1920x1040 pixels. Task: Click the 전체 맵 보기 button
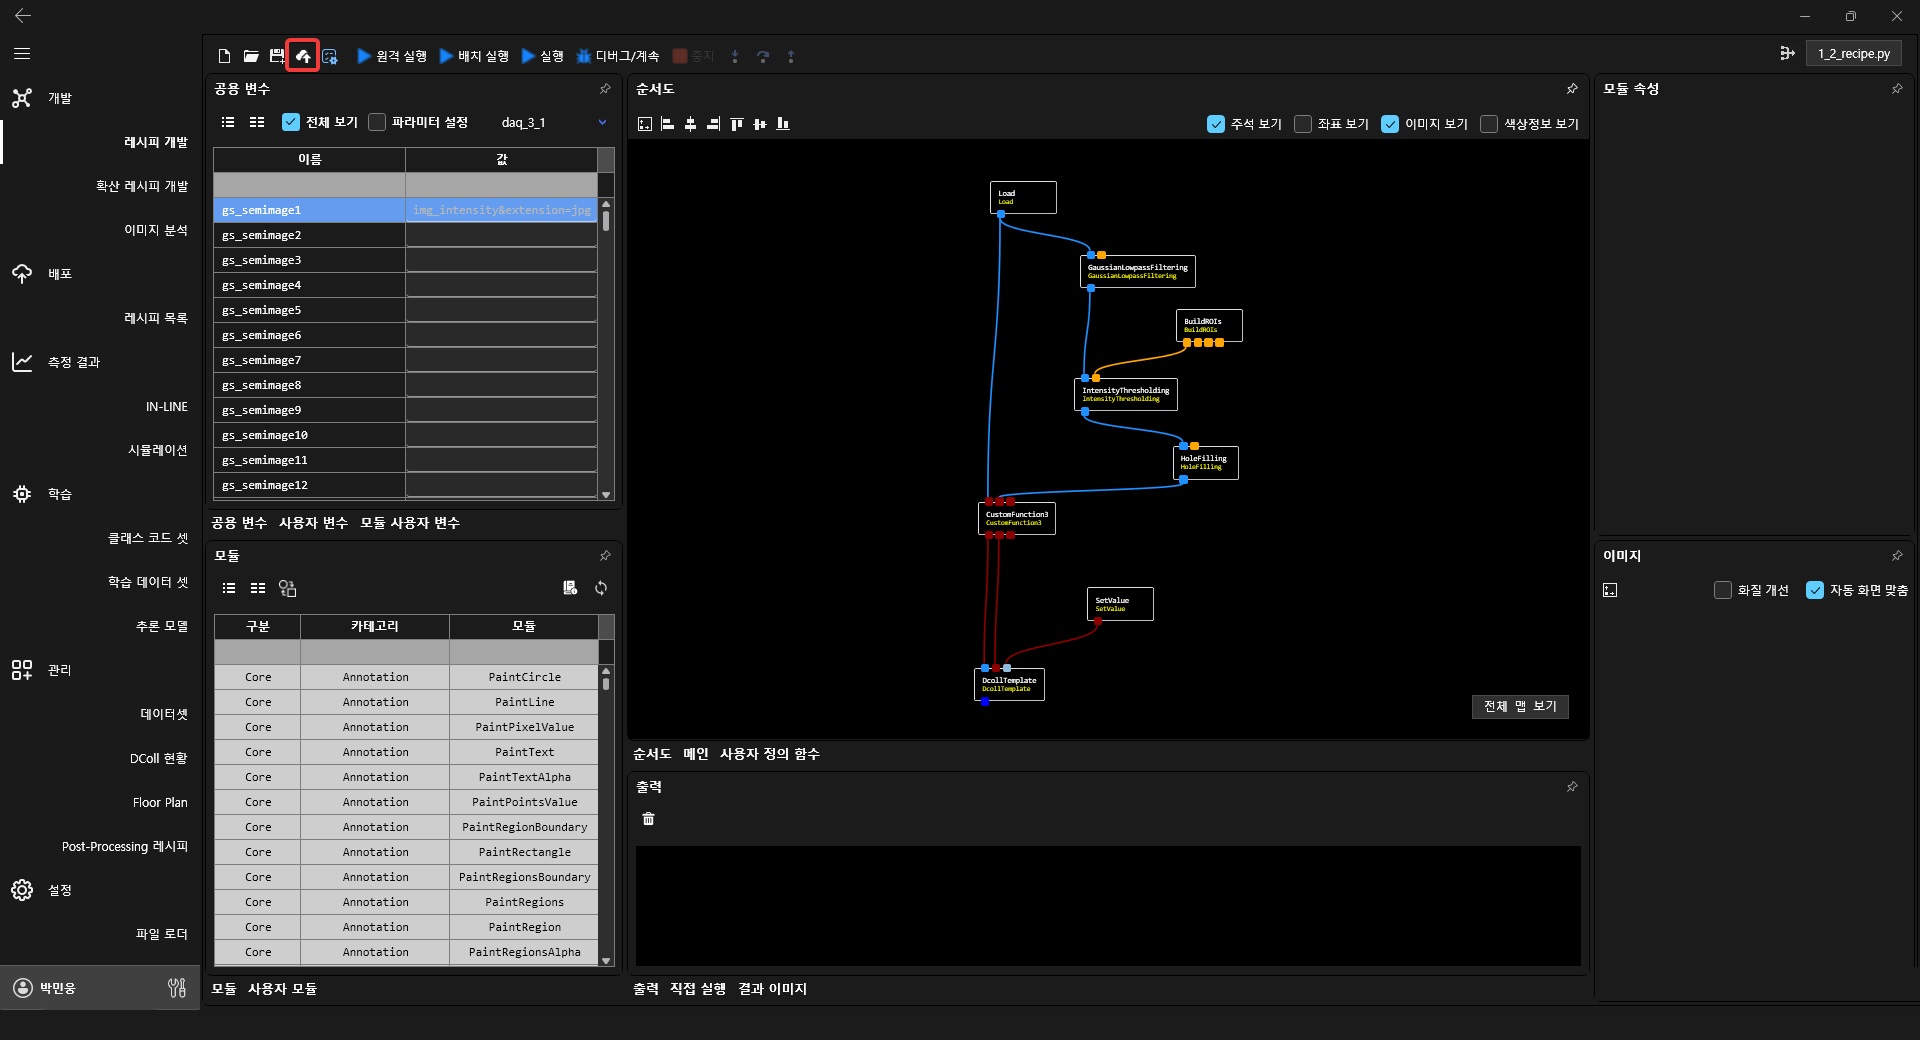[x=1520, y=706]
